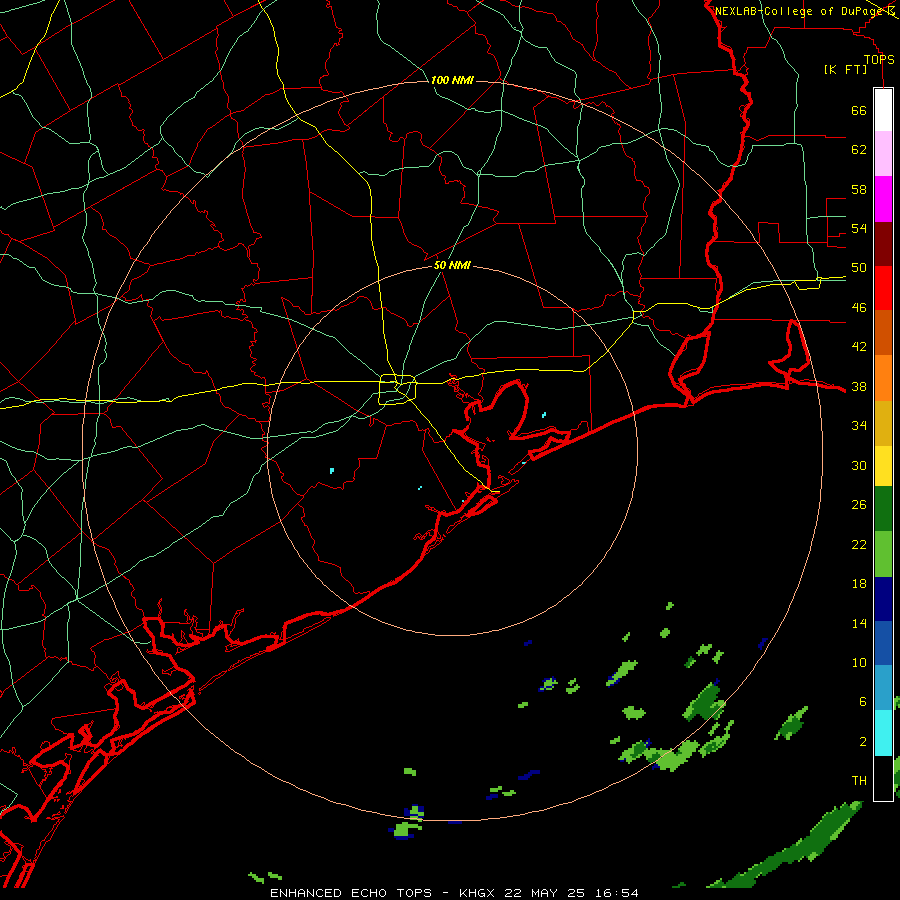Image resolution: width=900 pixels, height=900 pixels.
Task: Click the light pink legend swatch
Action: pos(883,154)
